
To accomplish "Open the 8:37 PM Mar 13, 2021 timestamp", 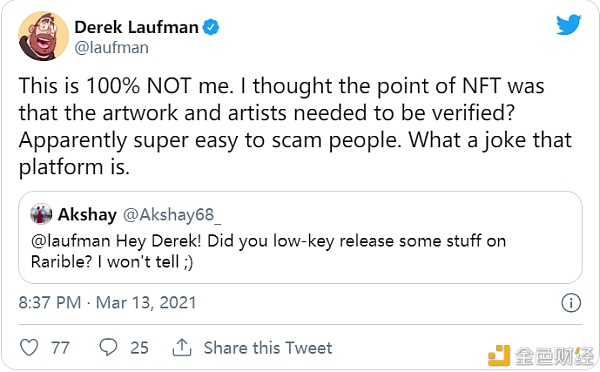I will point(108,303).
